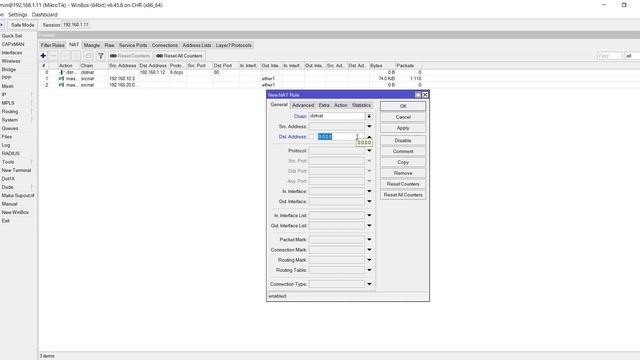Click the Chain input field

click(x=337, y=116)
